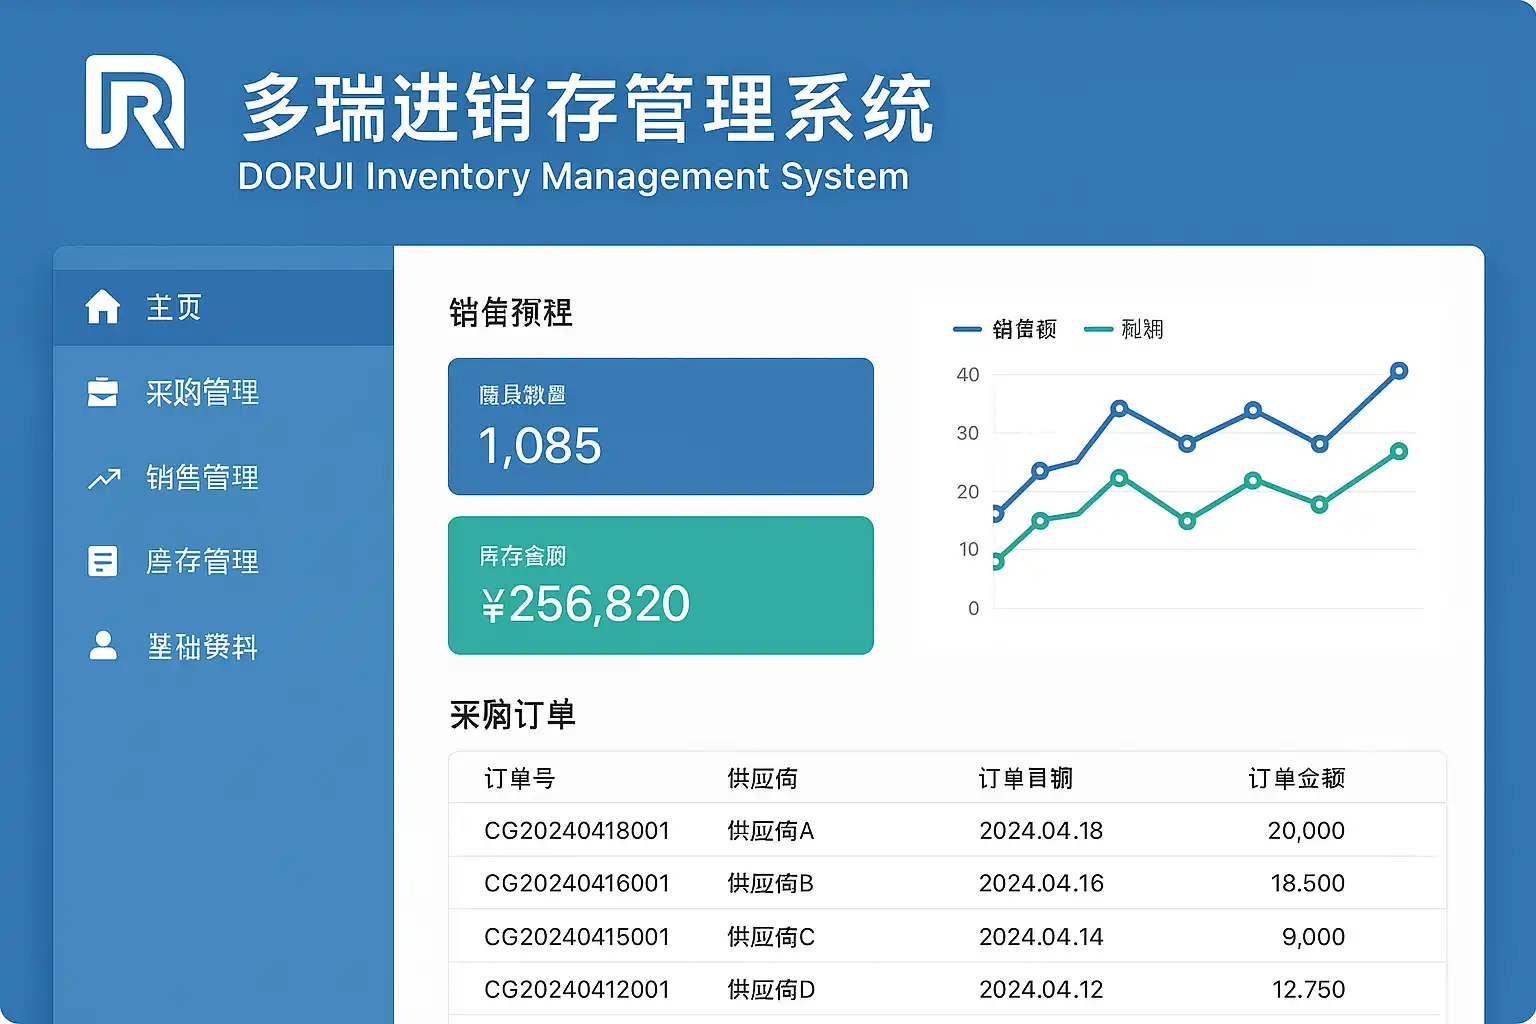
Task: Click the document icon for inventory management
Action: 103,561
